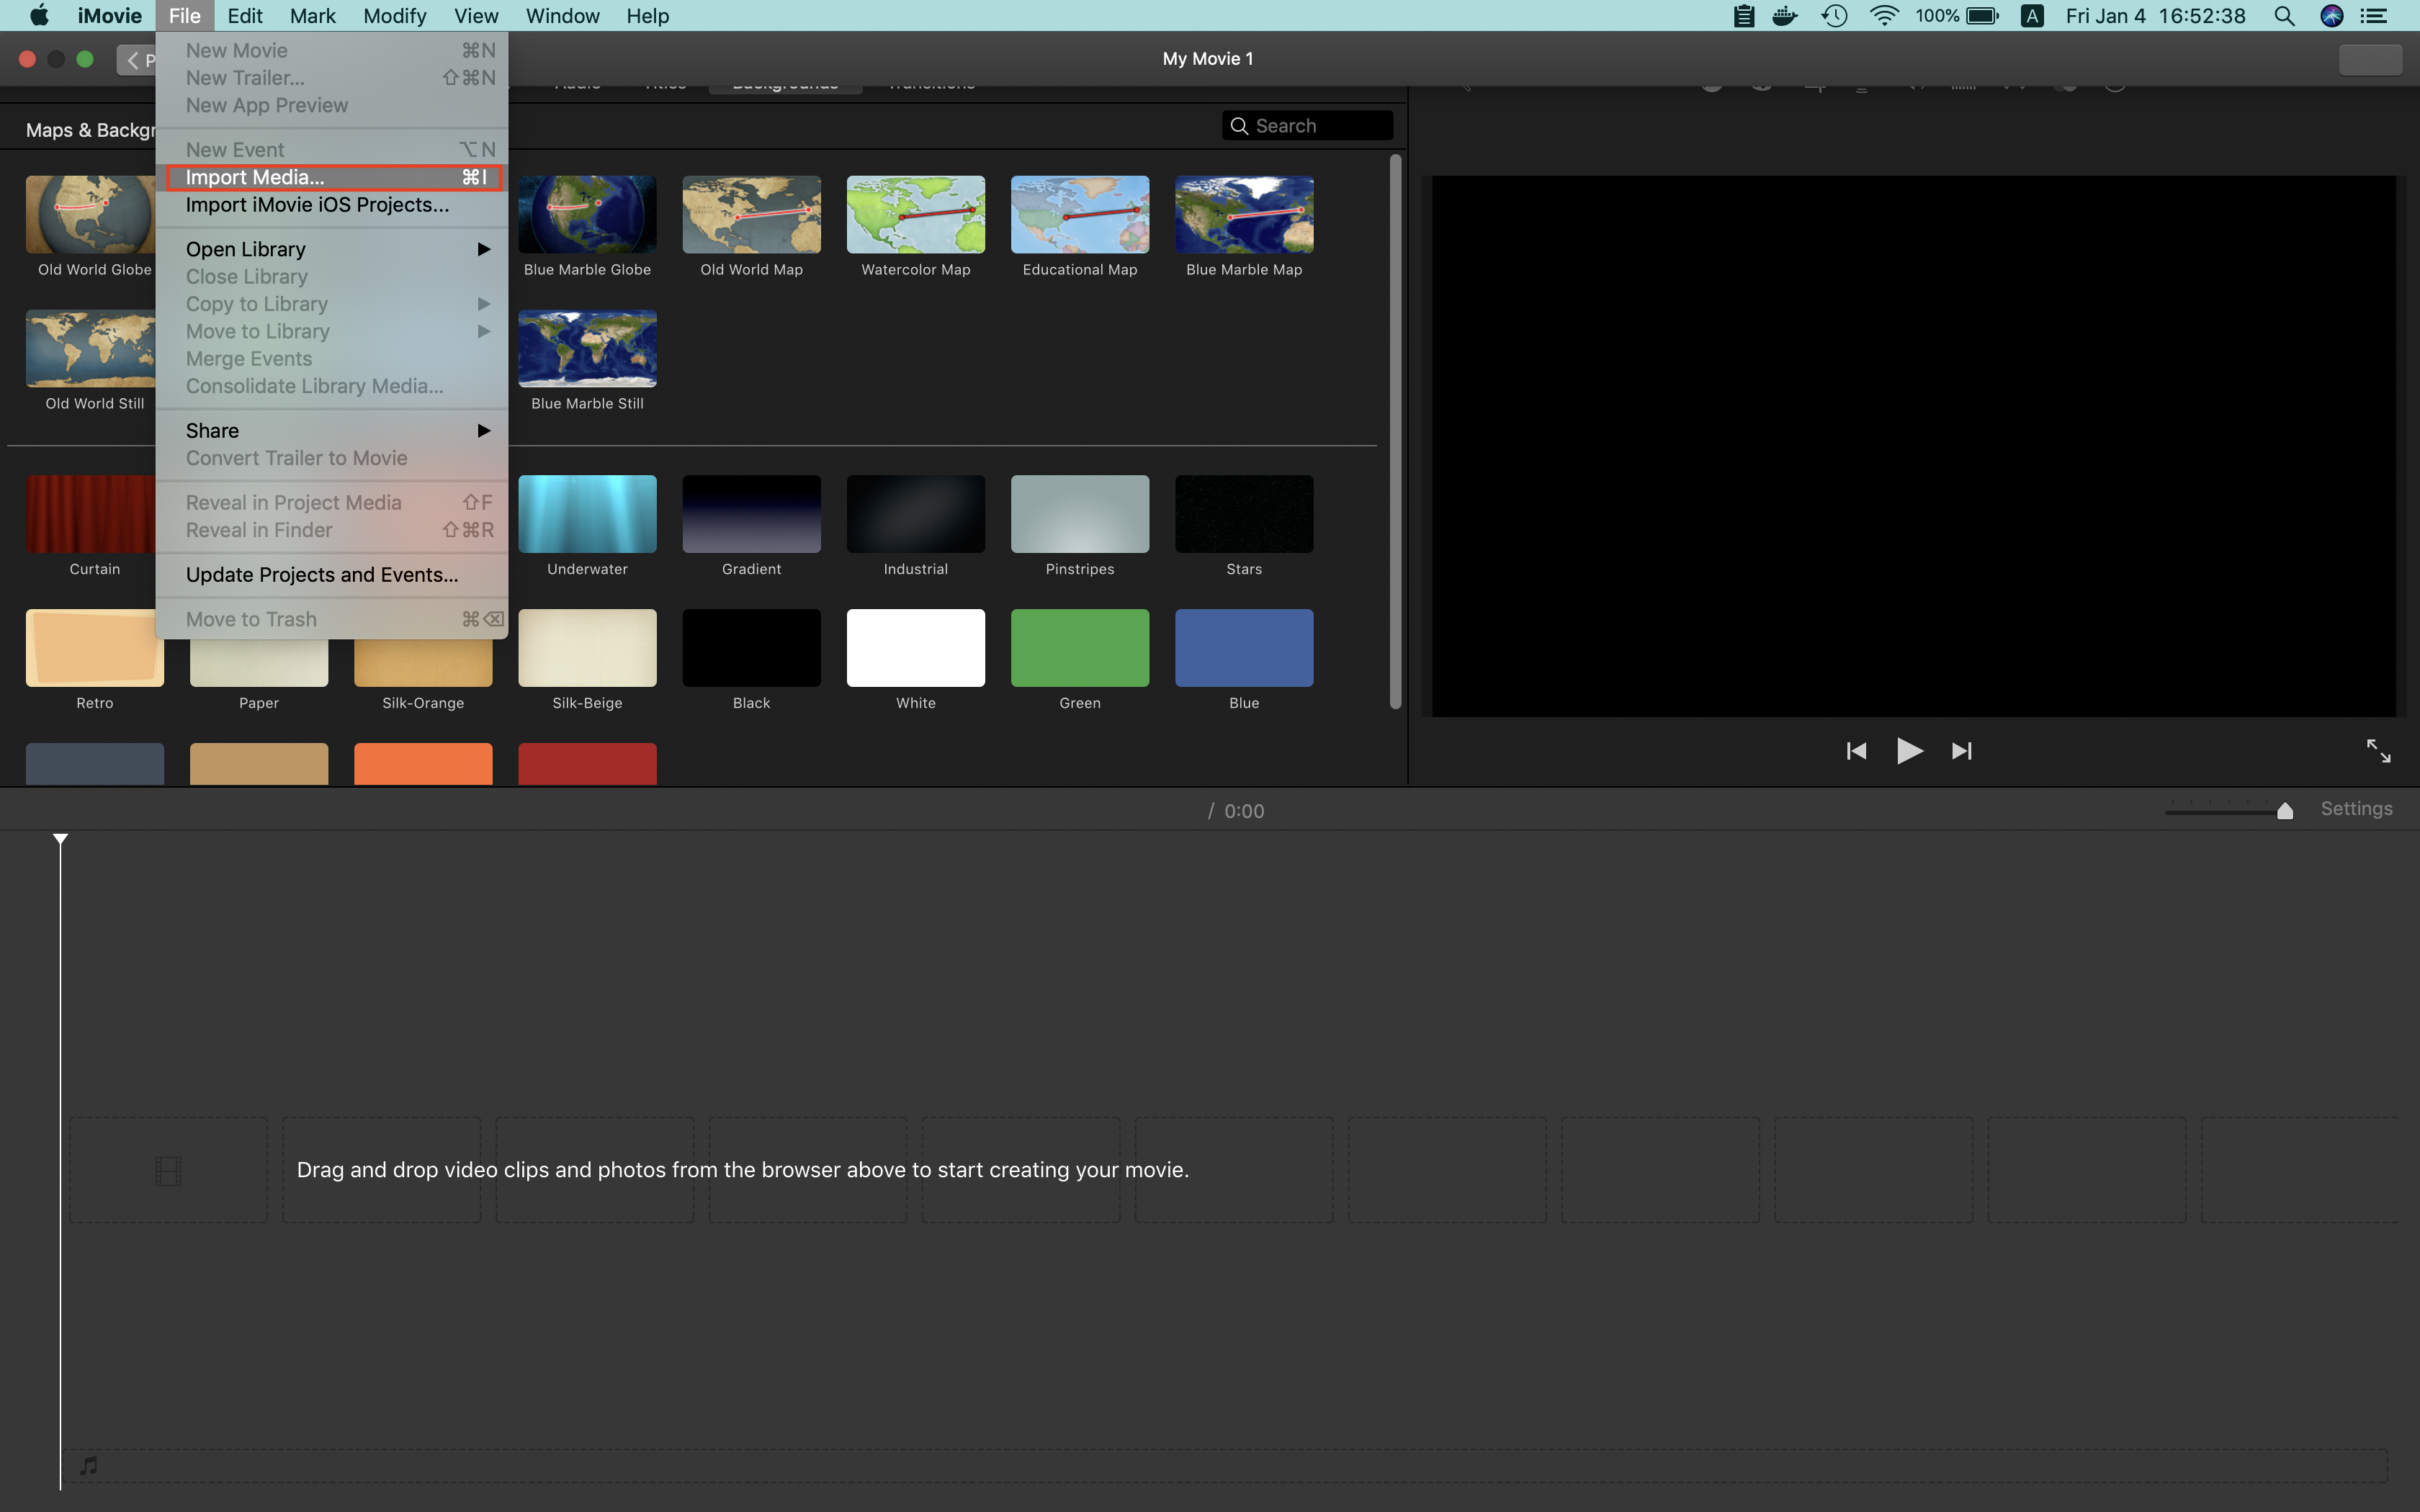
Task: Enter fullscreen playback with arrows icon
Action: click(x=2378, y=750)
